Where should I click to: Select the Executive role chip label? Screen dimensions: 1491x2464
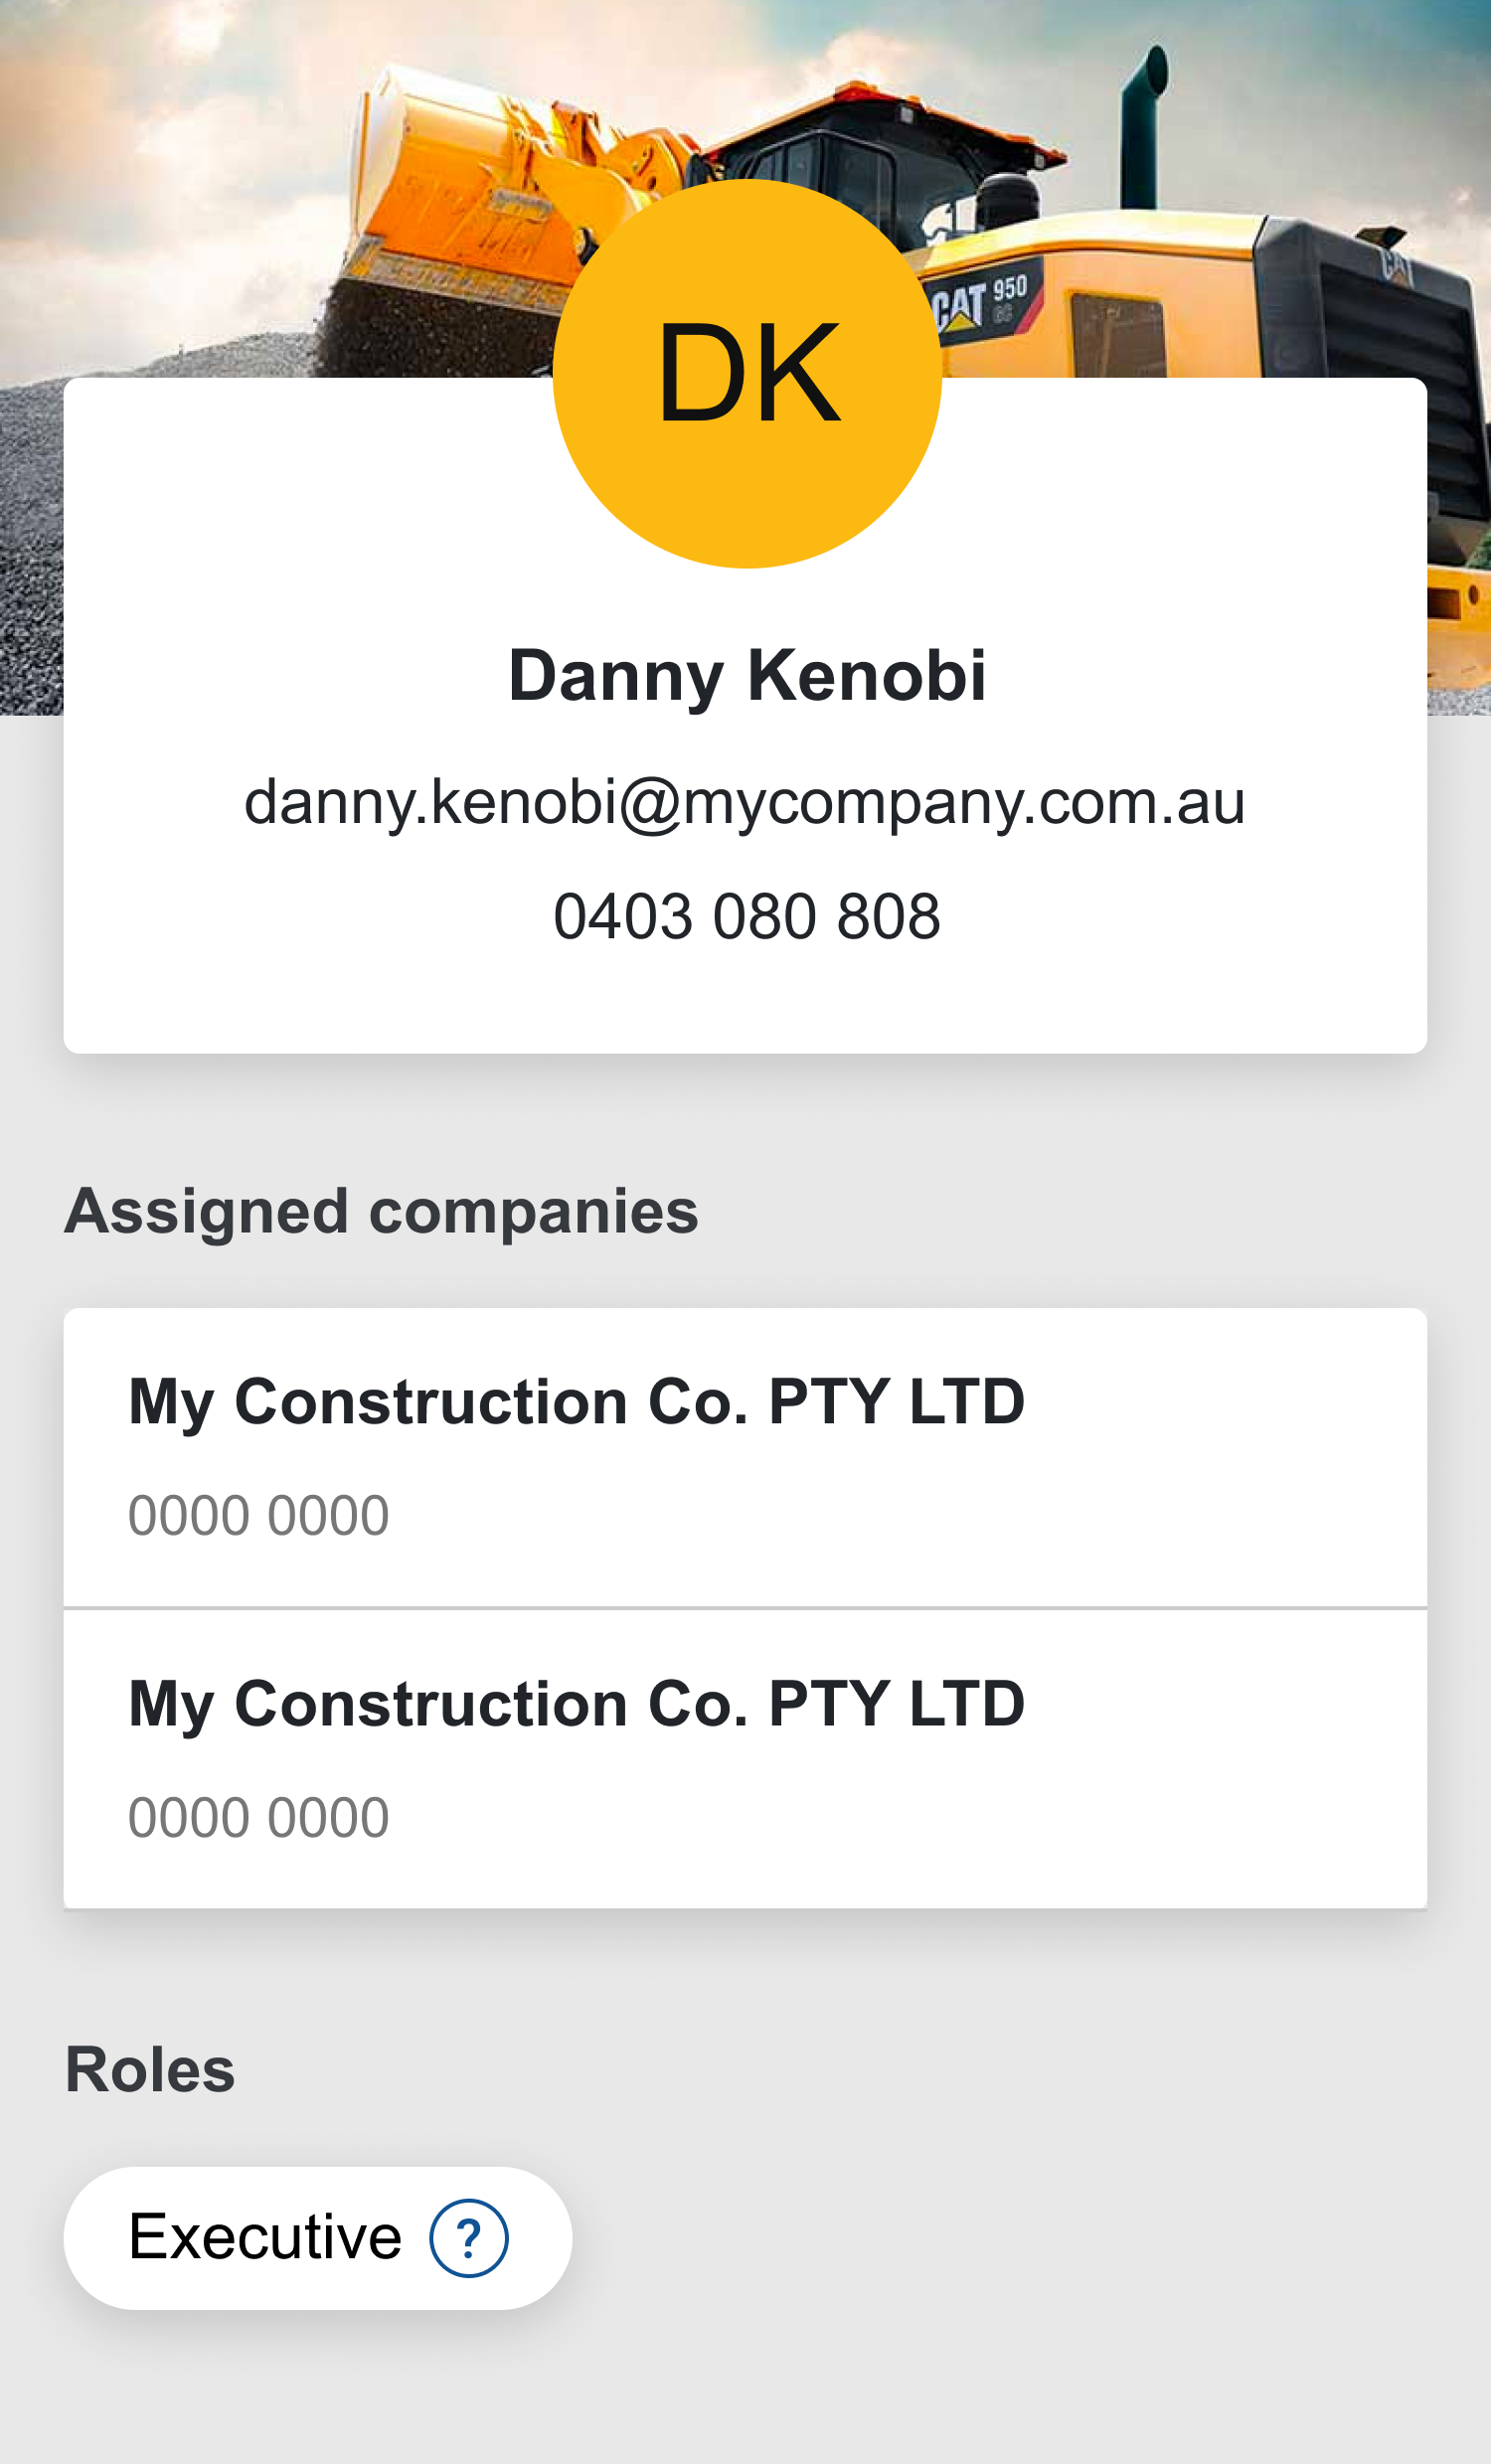tap(265, 2237)
